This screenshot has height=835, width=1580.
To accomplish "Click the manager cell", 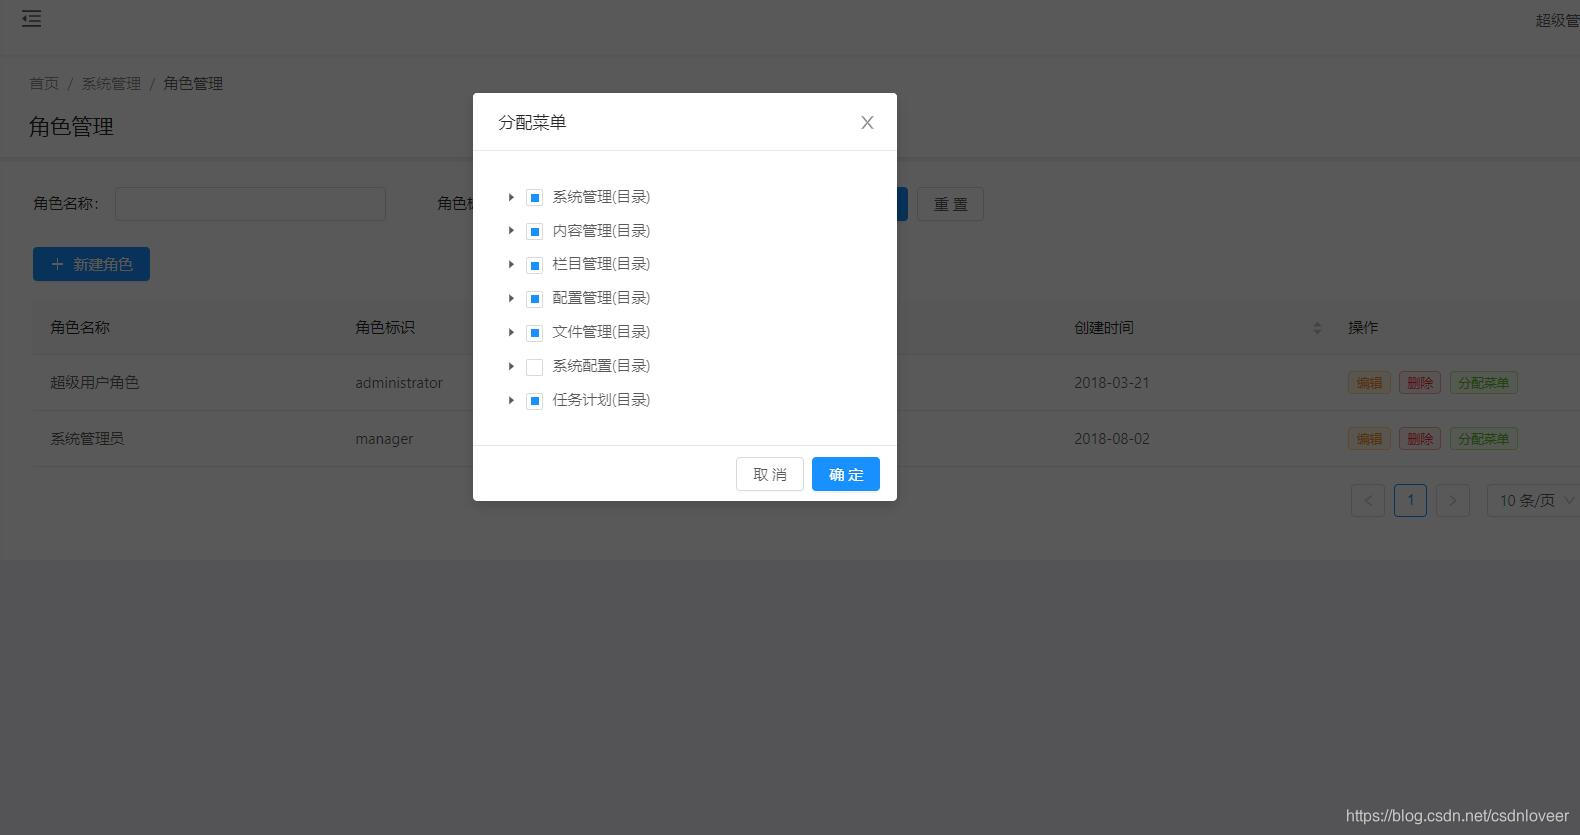I will [x=384, y=439].
